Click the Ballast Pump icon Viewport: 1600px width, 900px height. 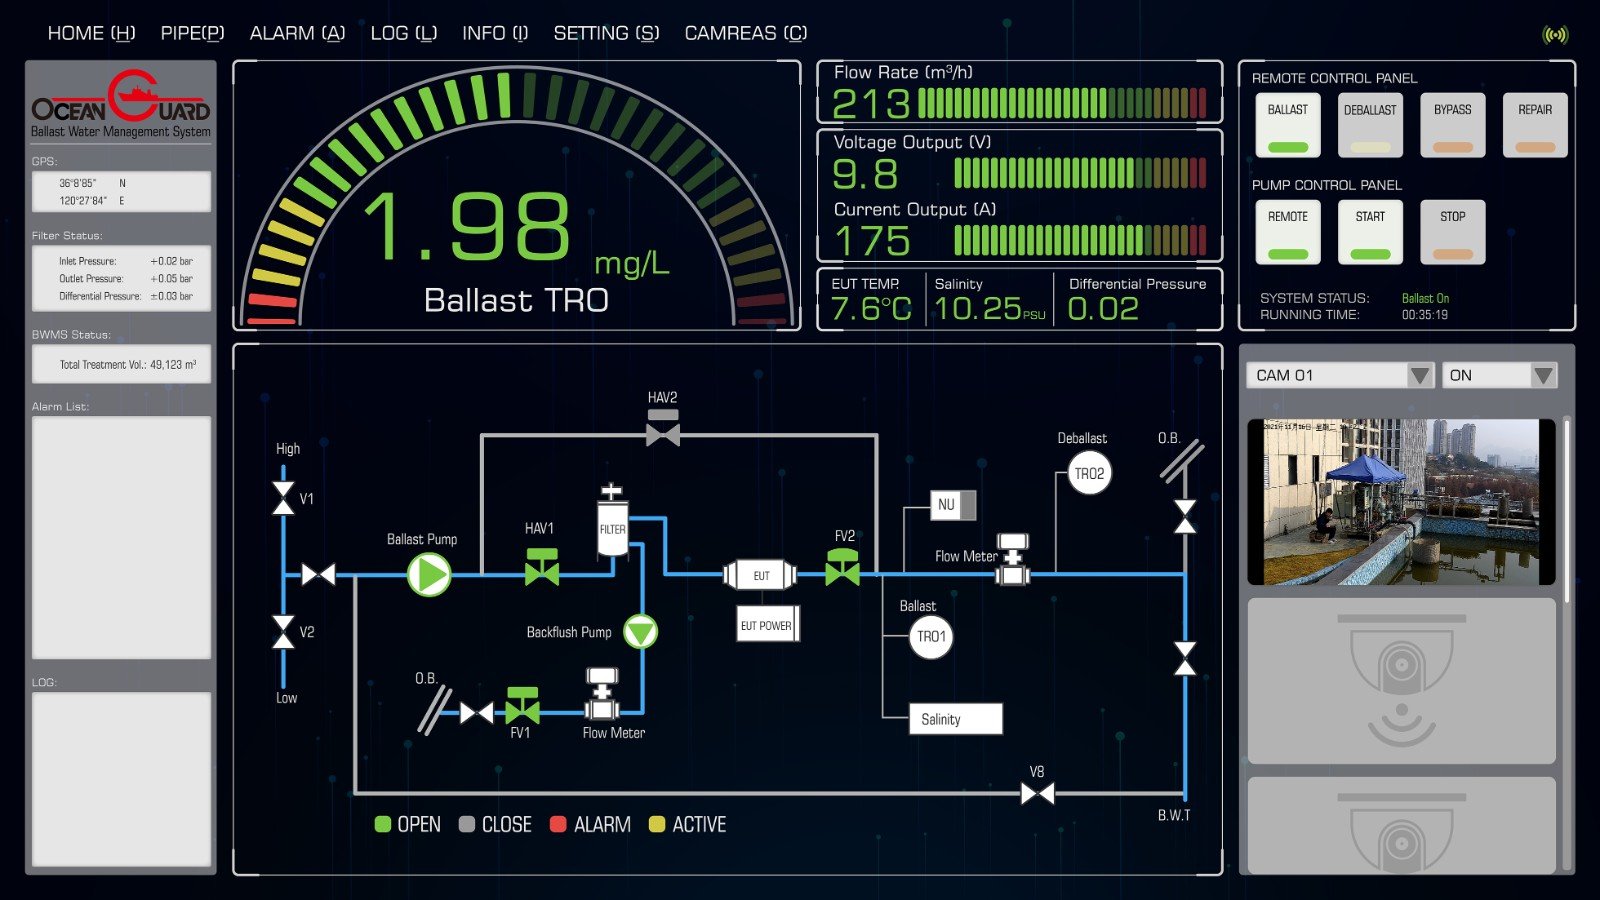point(429,575)
